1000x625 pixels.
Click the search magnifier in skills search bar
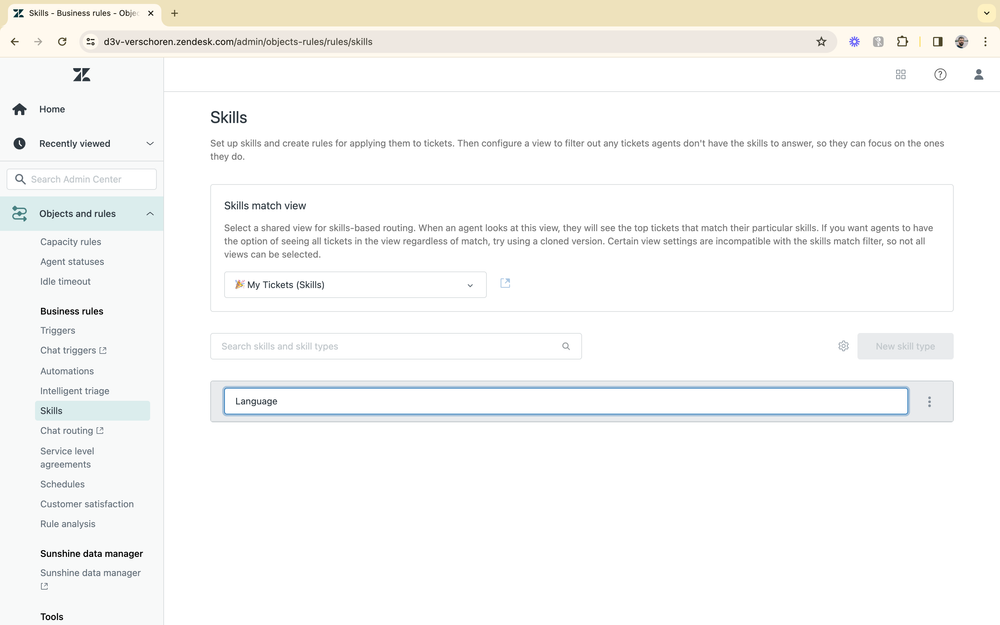pos(566,345)
